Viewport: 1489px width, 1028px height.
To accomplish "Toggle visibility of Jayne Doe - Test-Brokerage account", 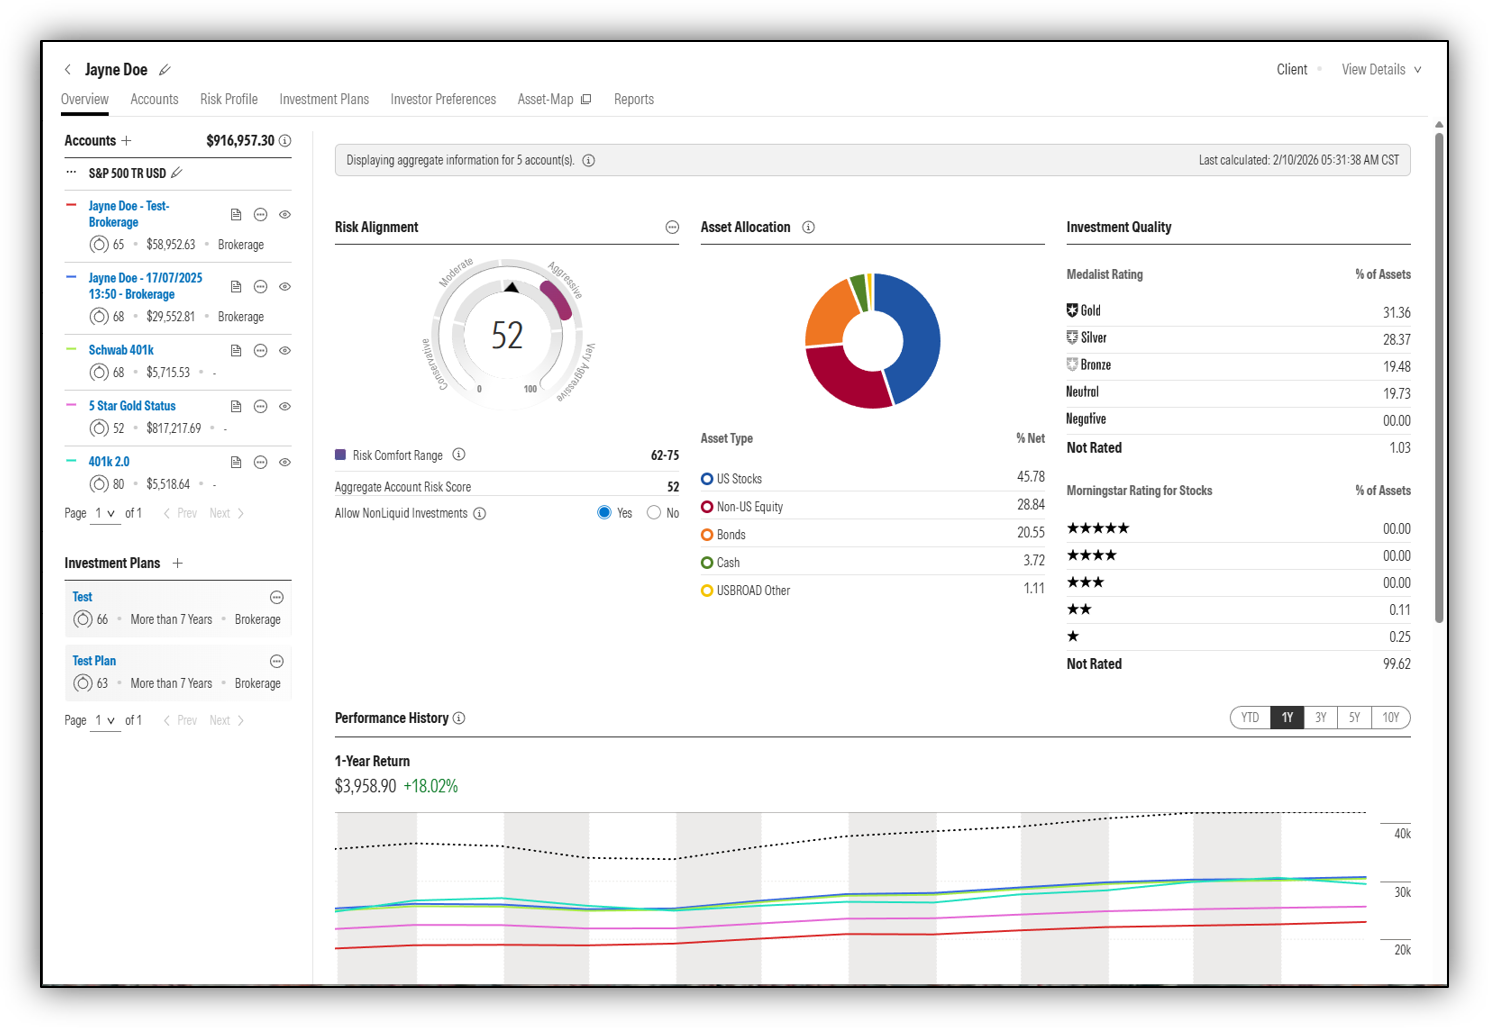I will click(x=285, y=215).
